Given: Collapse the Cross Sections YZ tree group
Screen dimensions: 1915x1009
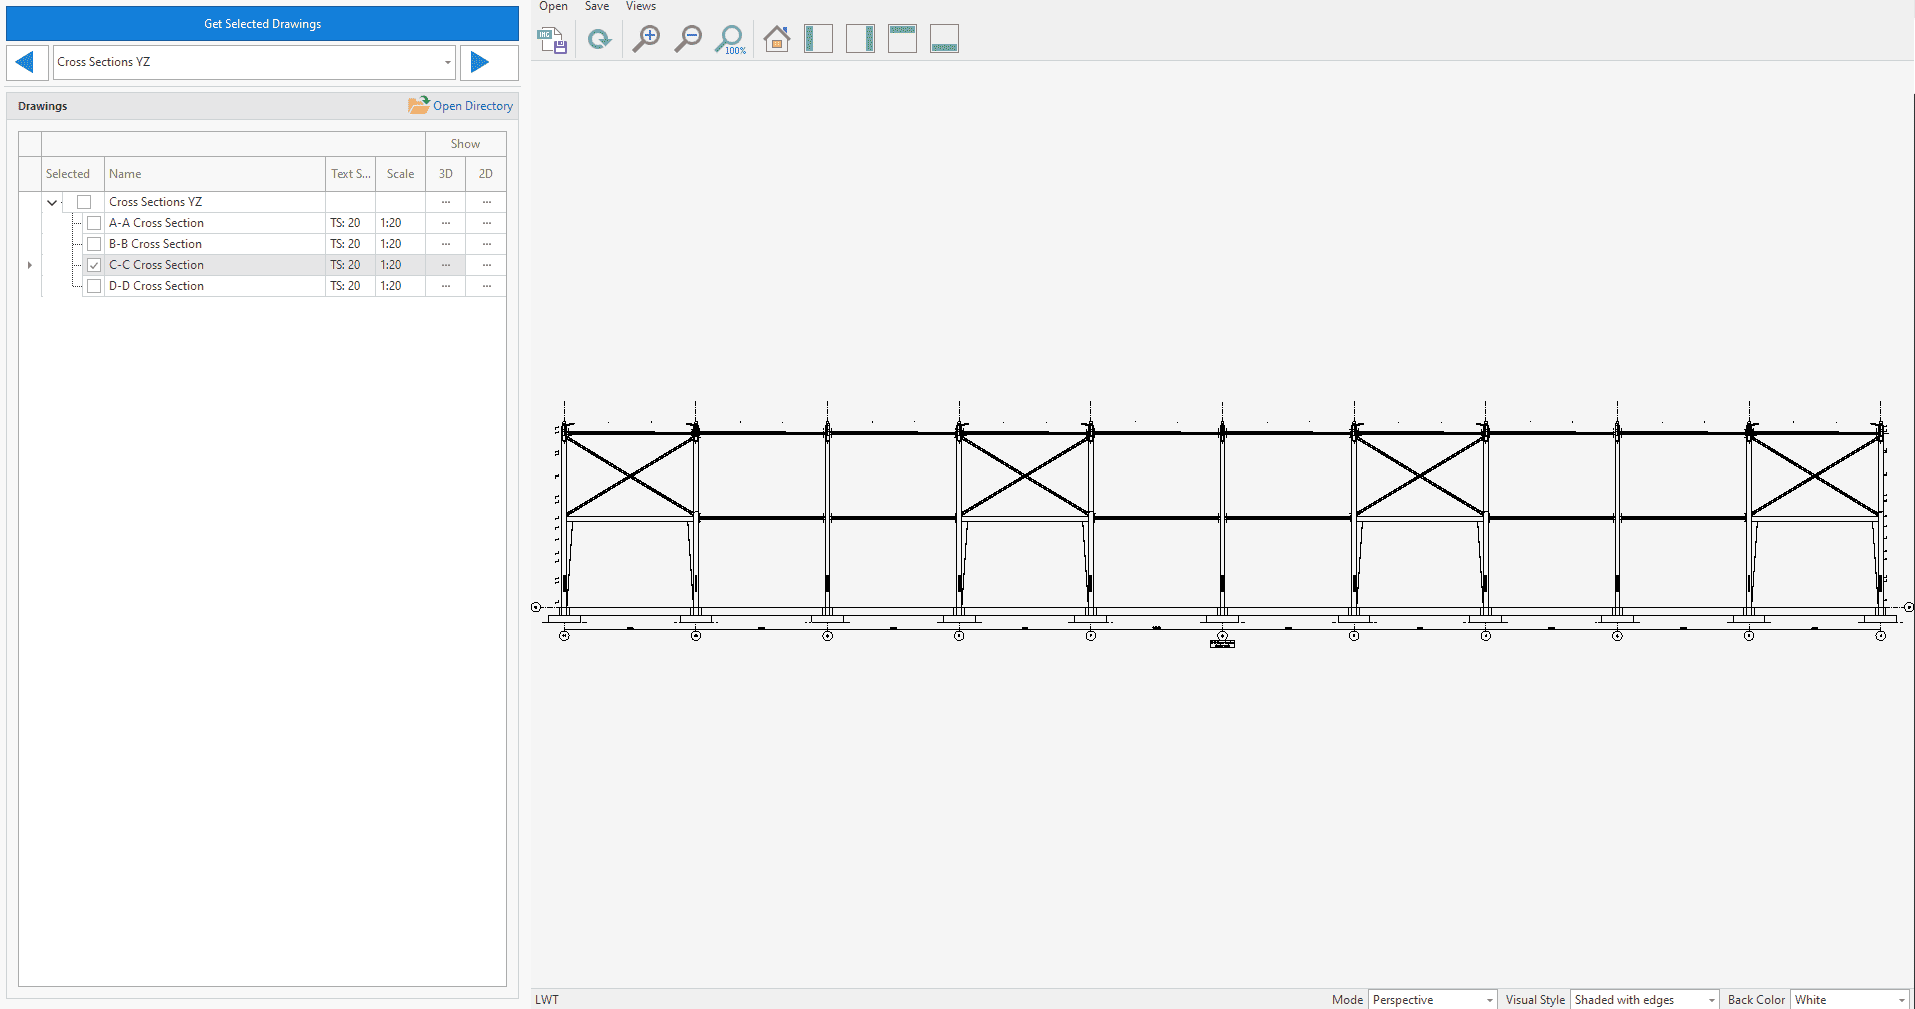Looking at the screenshot, I should tap(52, 202).
